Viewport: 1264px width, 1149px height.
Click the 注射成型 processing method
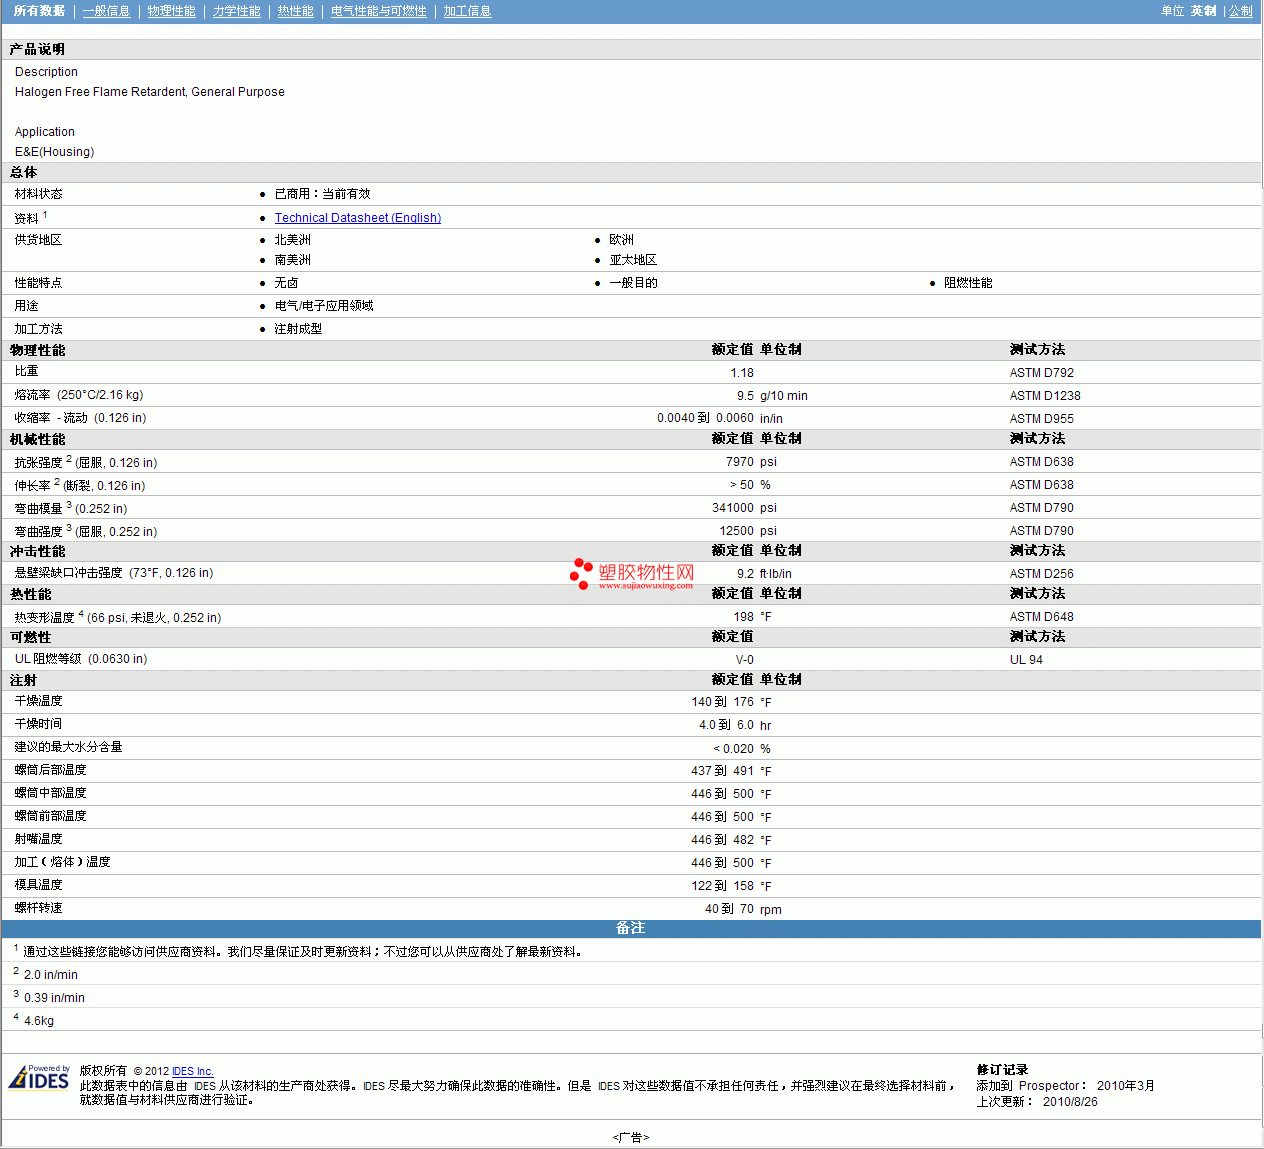(x=298, y=329)
